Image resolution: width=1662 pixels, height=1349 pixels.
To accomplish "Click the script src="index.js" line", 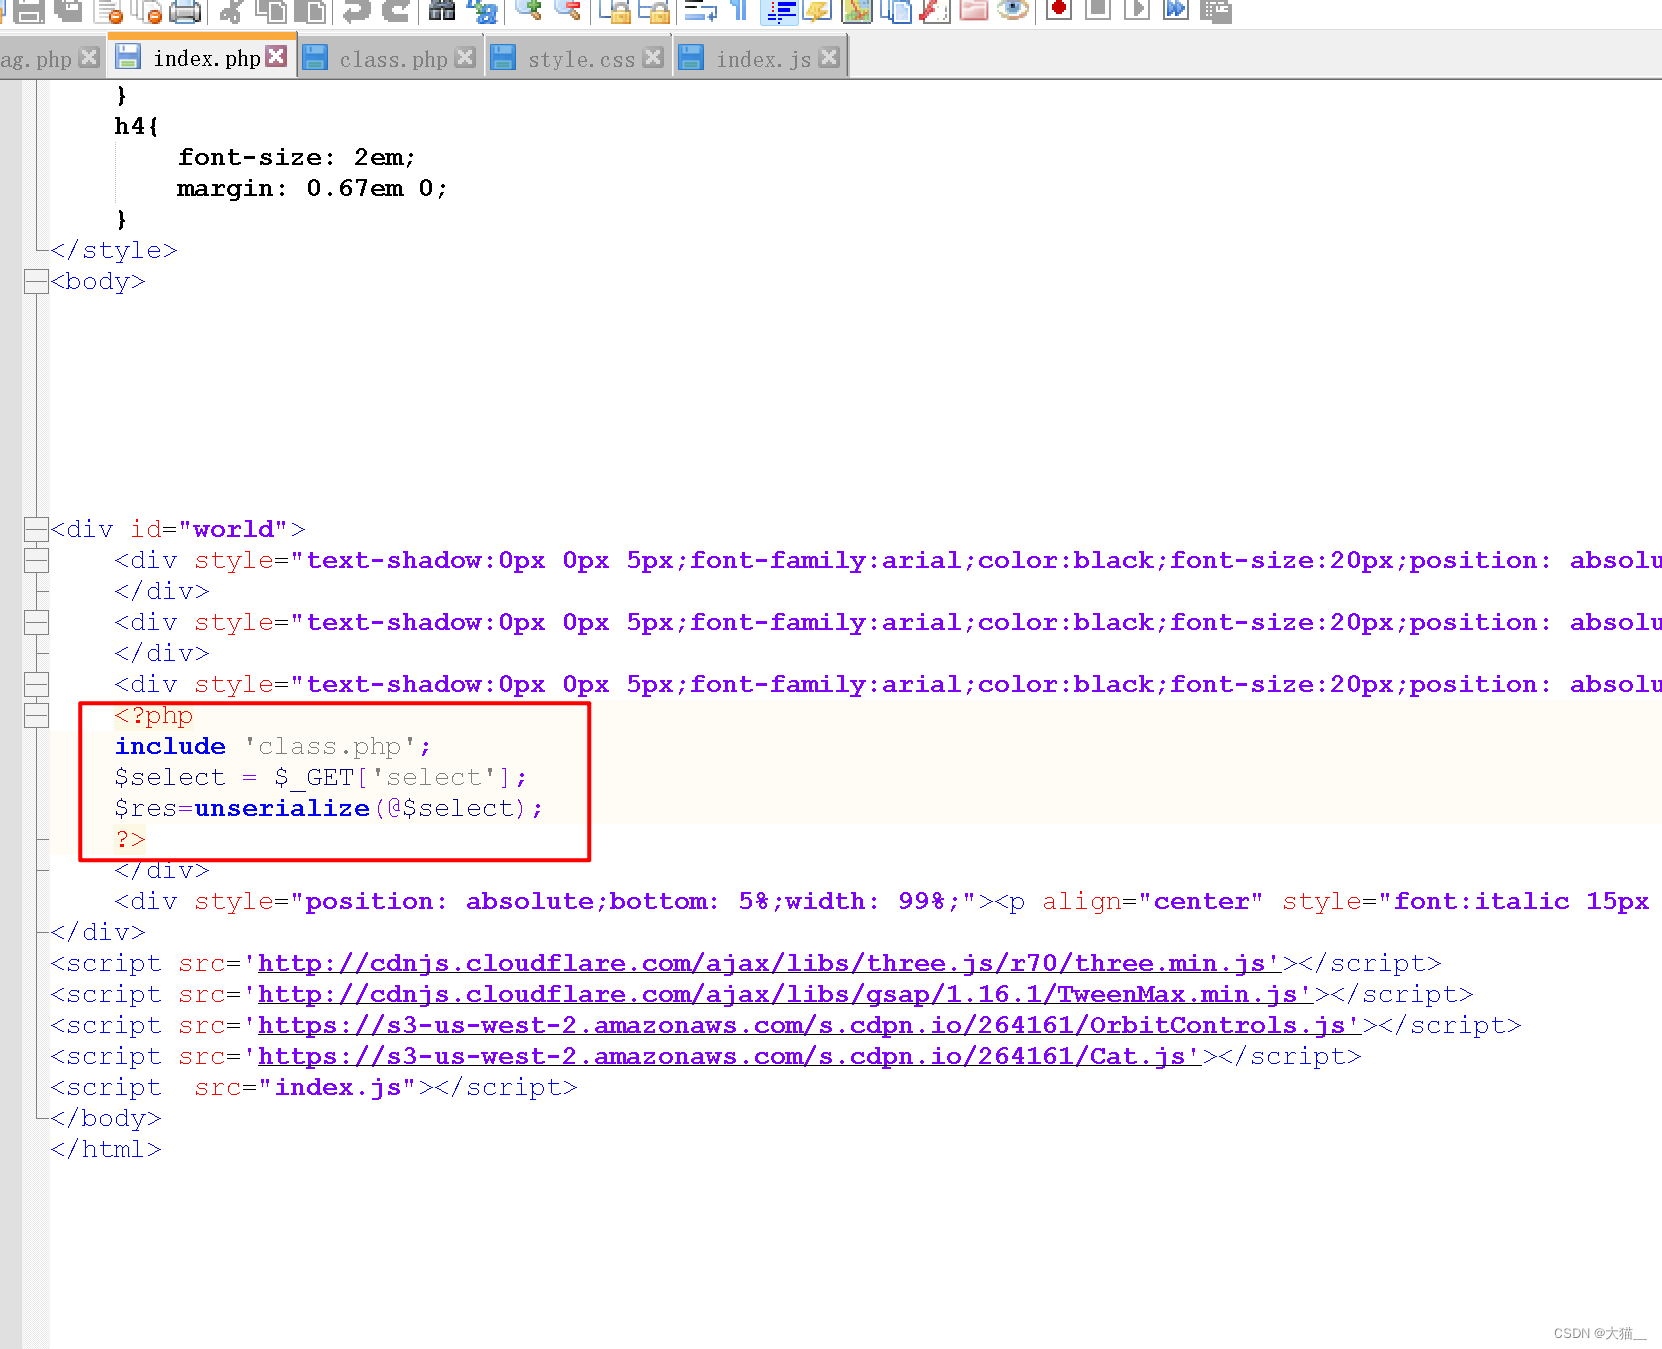I will 314,1087.
